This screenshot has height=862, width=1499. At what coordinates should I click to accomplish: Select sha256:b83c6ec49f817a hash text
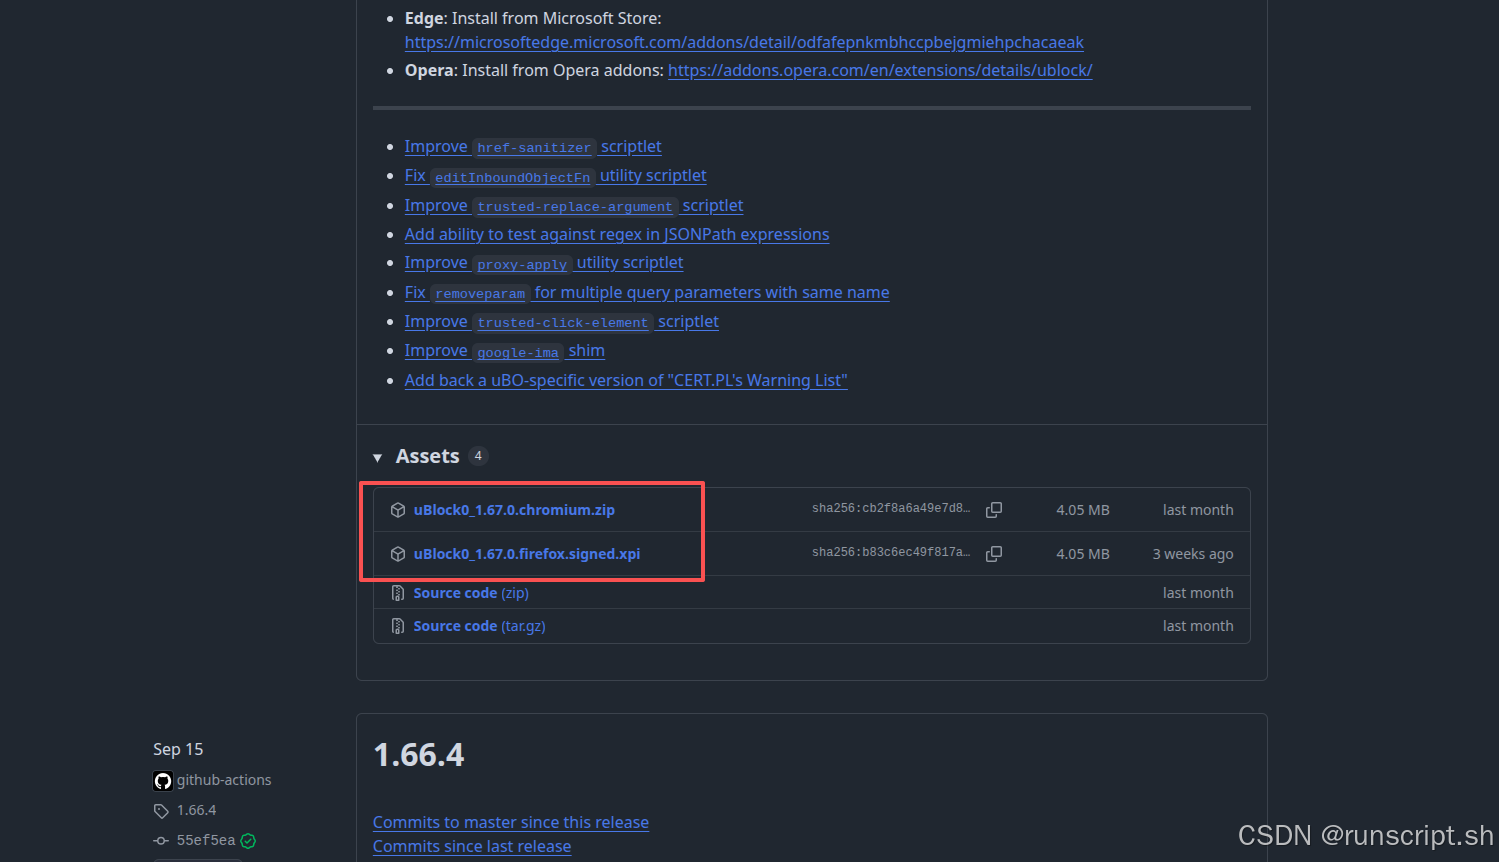(x=891, y=553)
